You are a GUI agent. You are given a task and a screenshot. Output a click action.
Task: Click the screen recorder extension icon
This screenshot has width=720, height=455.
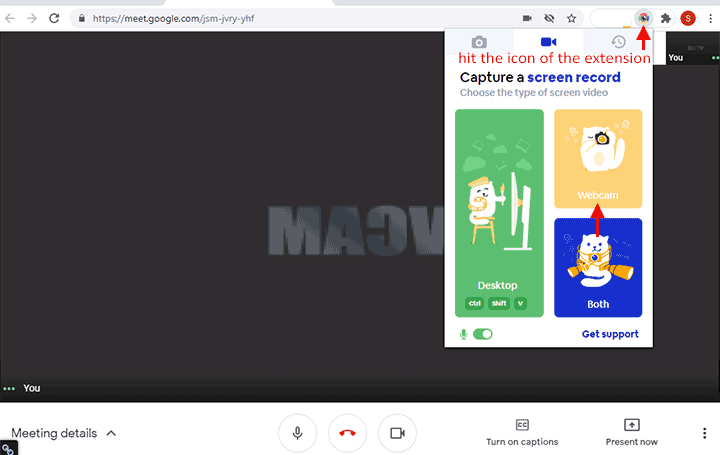click(x=644, y=18)
